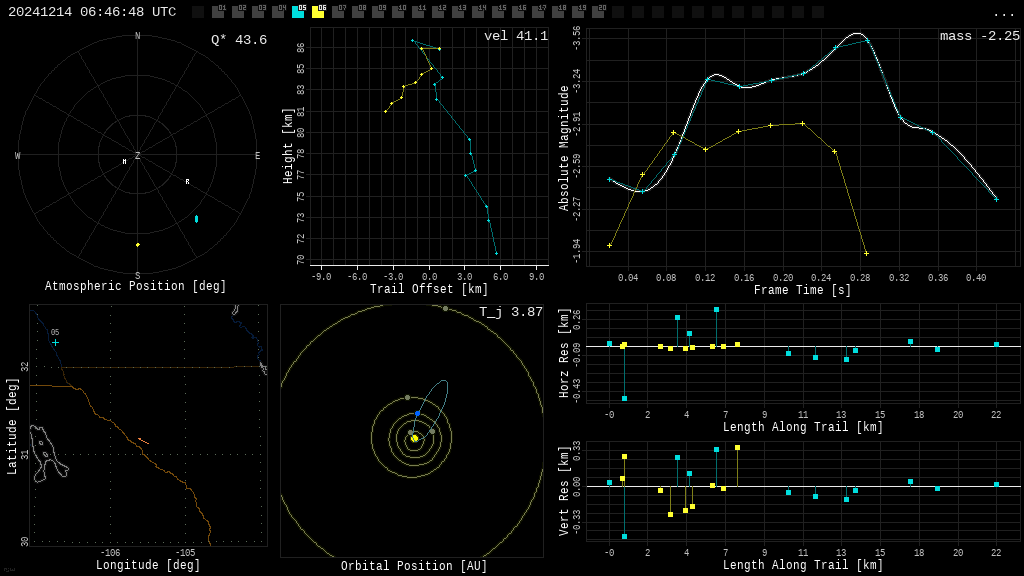Click the zenith Z marker in sky plot

coord(138,156)
